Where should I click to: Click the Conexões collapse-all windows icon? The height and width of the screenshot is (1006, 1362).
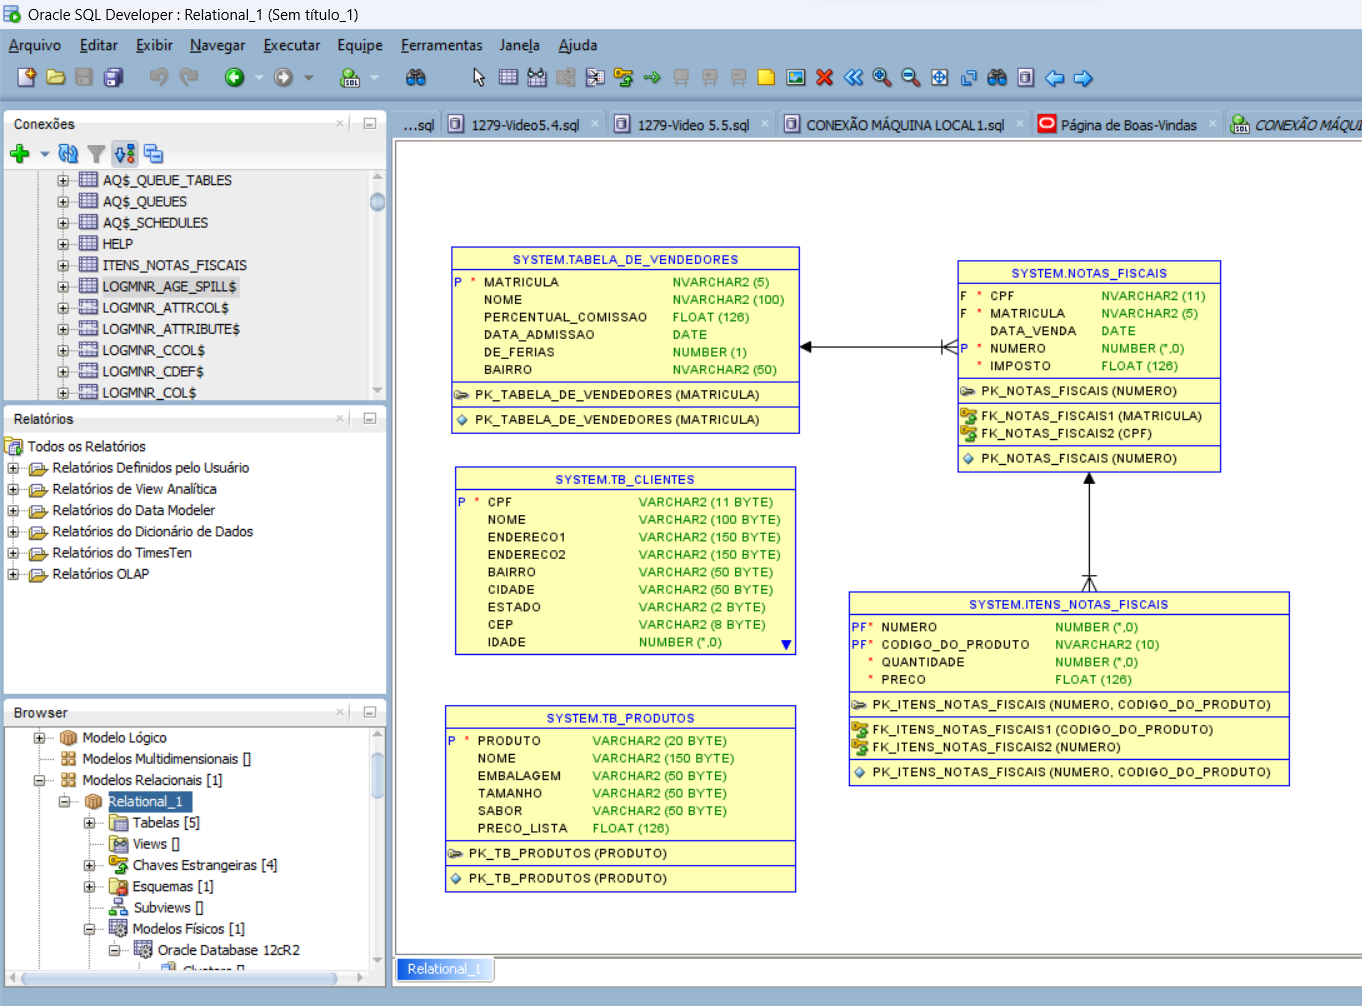153,153
